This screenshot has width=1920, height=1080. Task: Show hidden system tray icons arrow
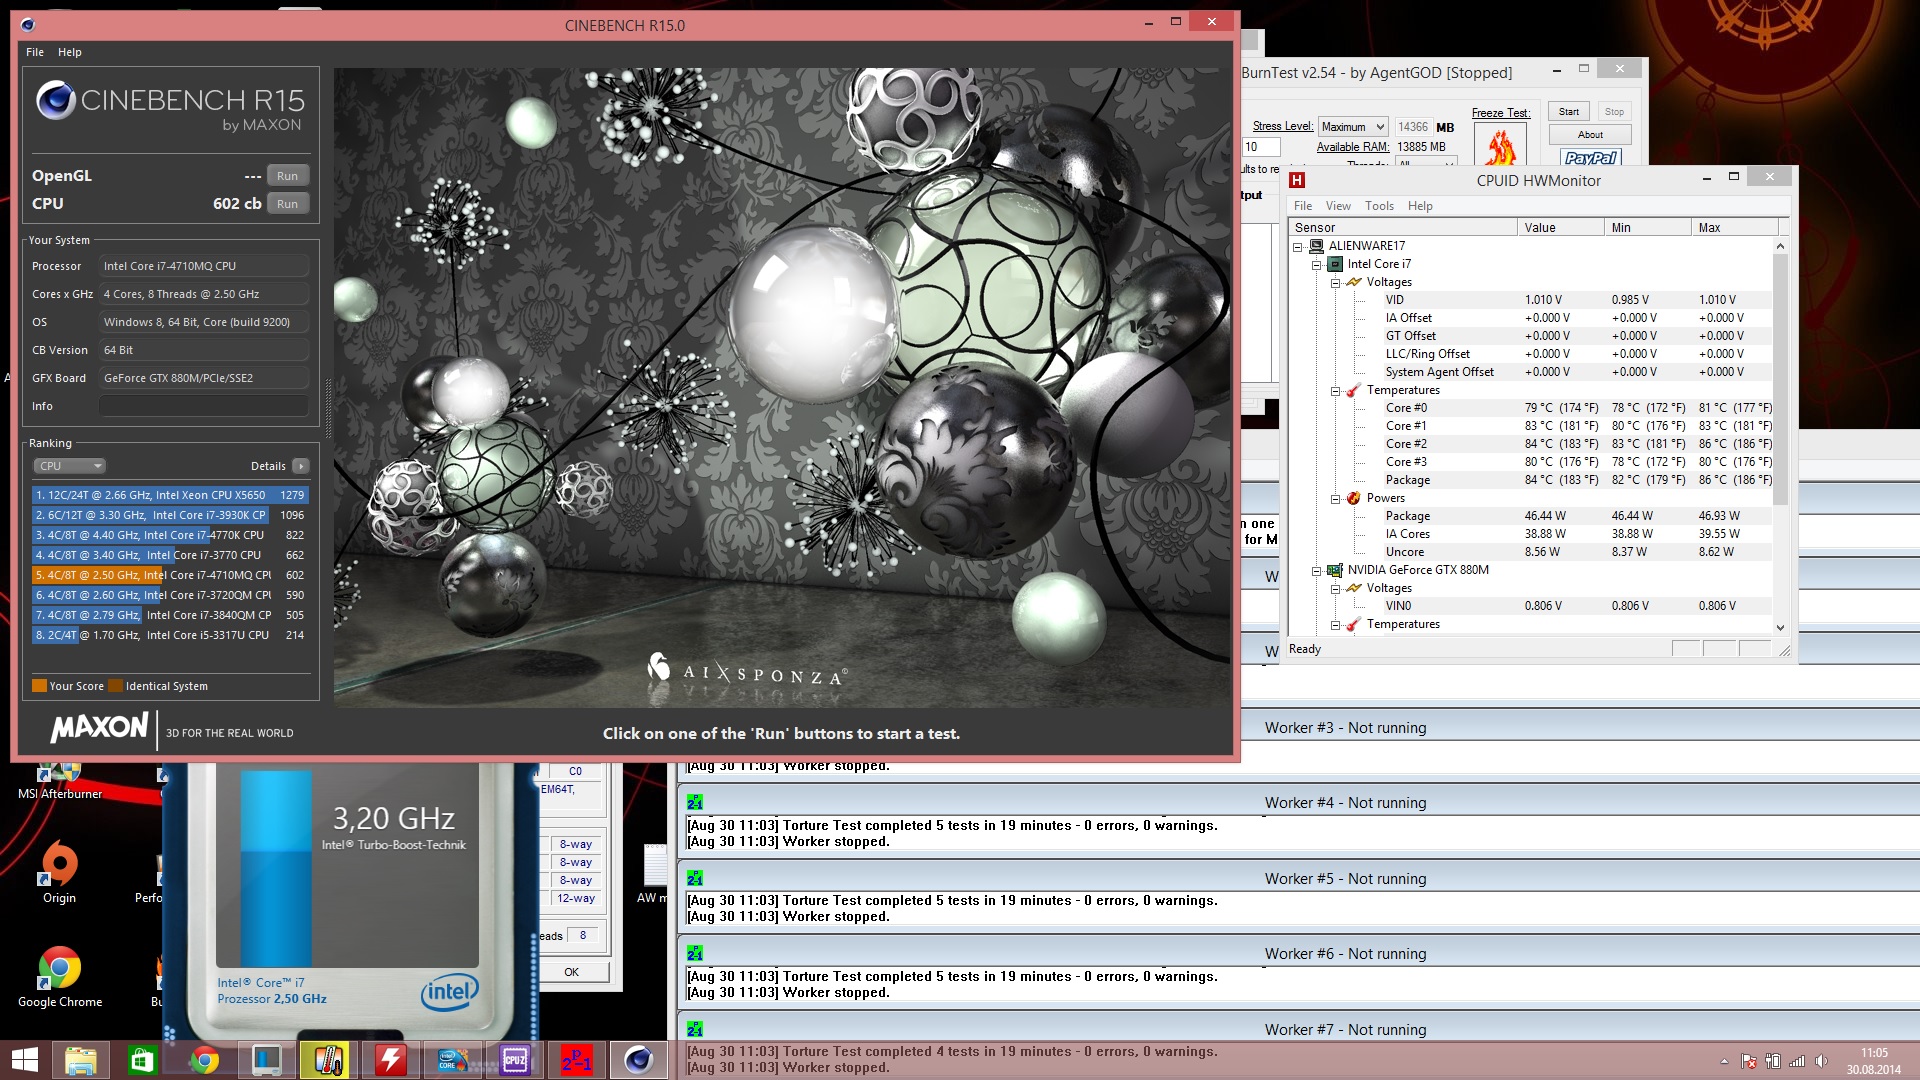pyautogui.click(x=1724, y=1061)
